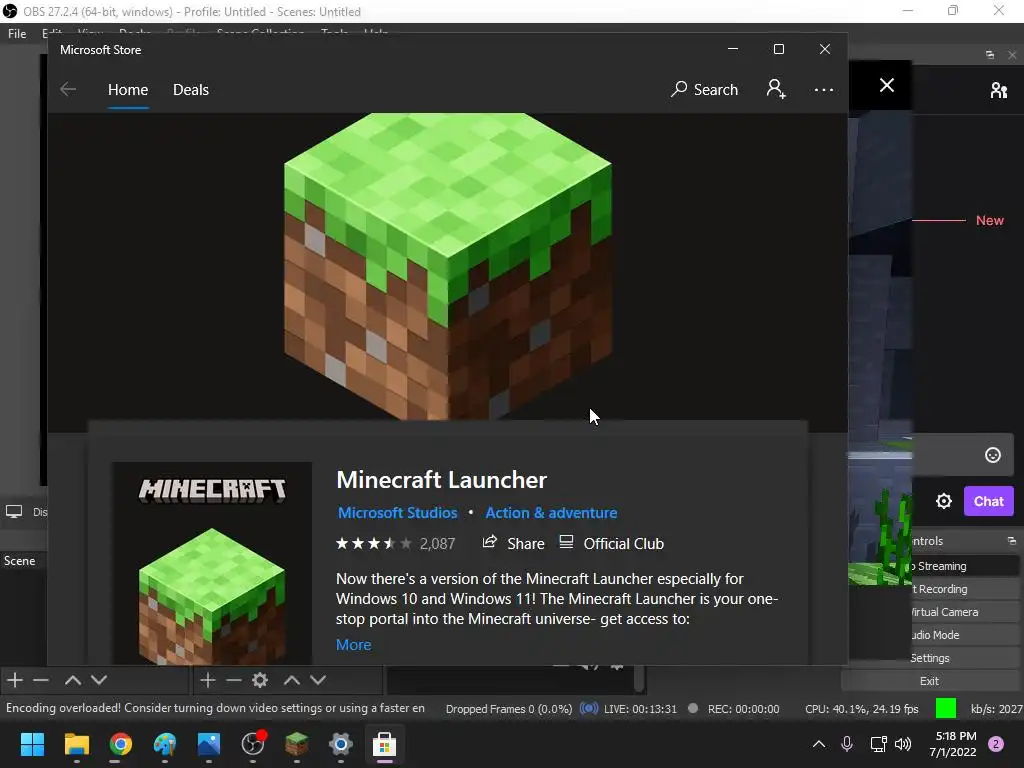The height and width of the screenshot is (768, 1024).
Task: Click the 'CPU: 40.1%, 24.19 fps' status text
Action: (861, 709)
